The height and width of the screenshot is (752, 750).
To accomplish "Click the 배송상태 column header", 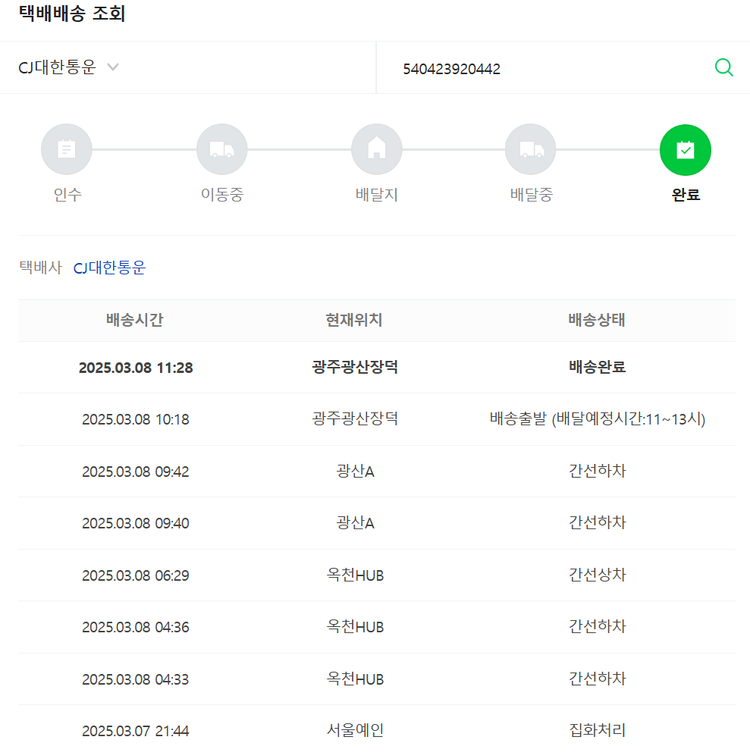I will [597, 320].
